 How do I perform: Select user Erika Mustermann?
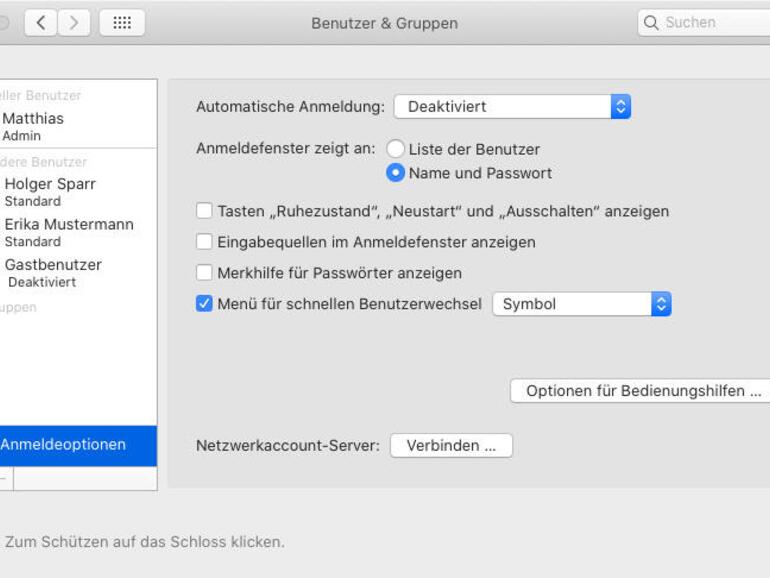point(68,232)
